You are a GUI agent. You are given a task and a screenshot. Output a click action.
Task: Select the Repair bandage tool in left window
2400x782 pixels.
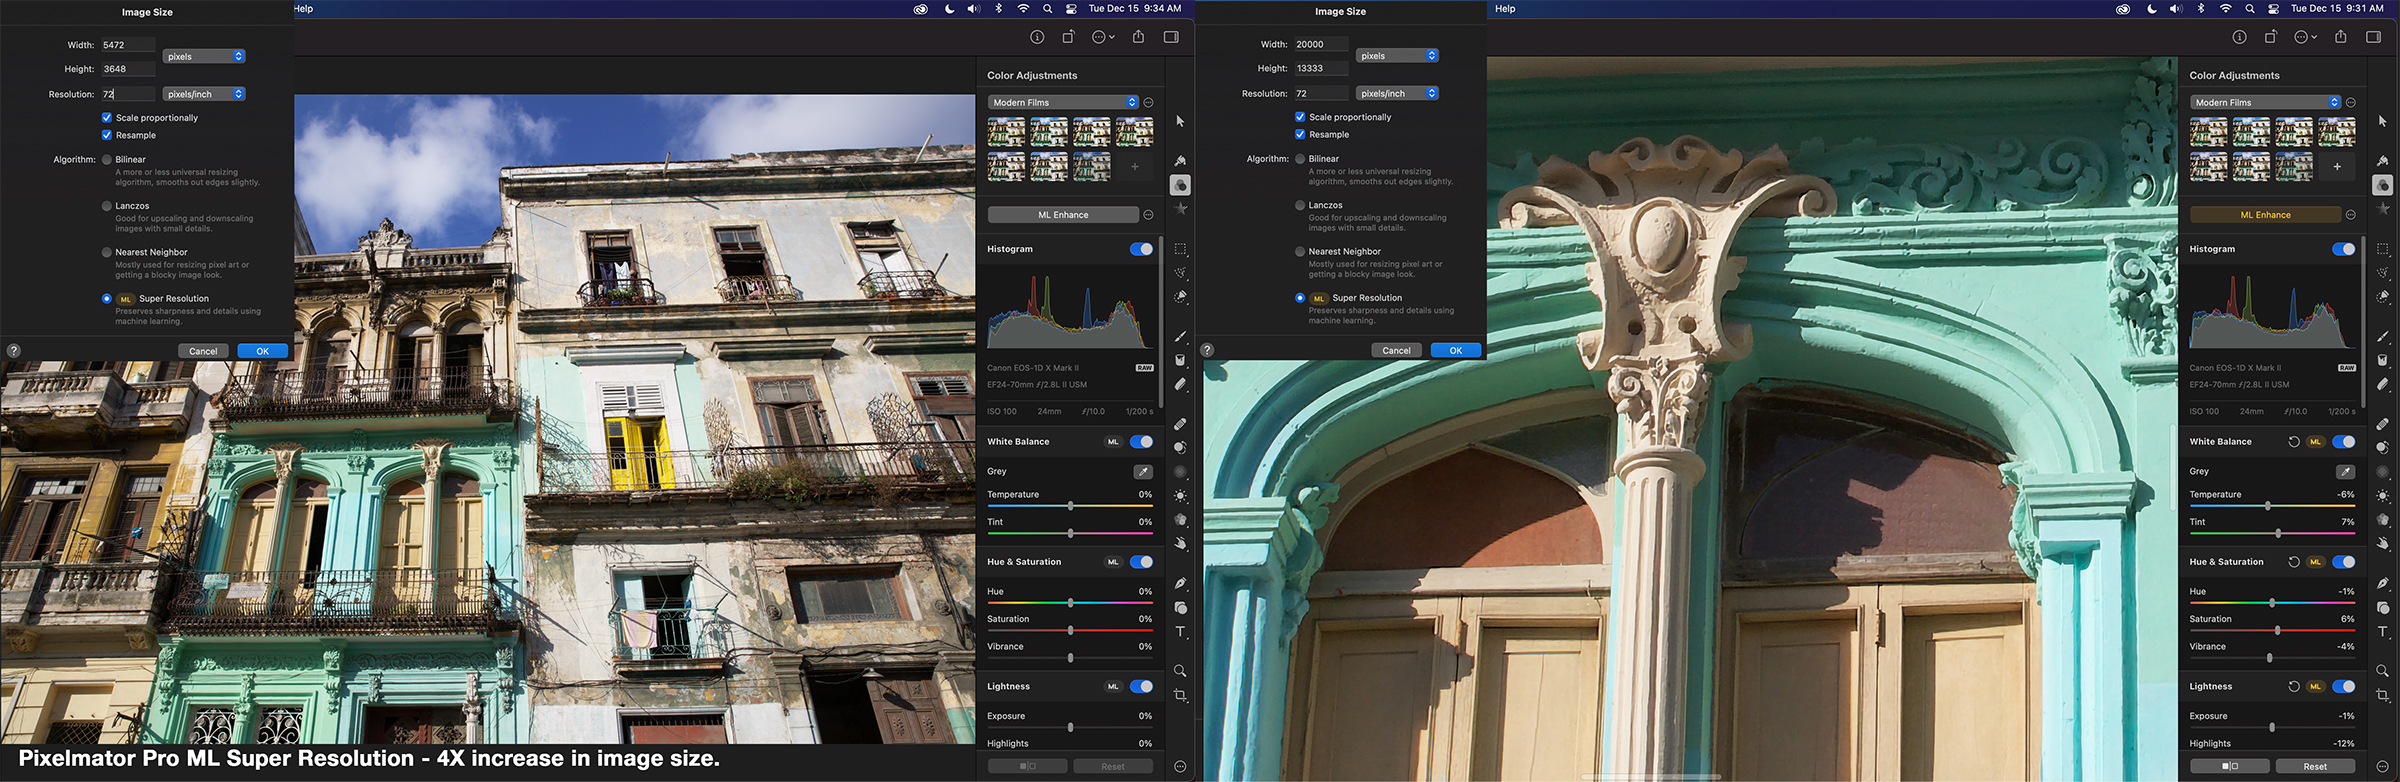point(1180,424)
